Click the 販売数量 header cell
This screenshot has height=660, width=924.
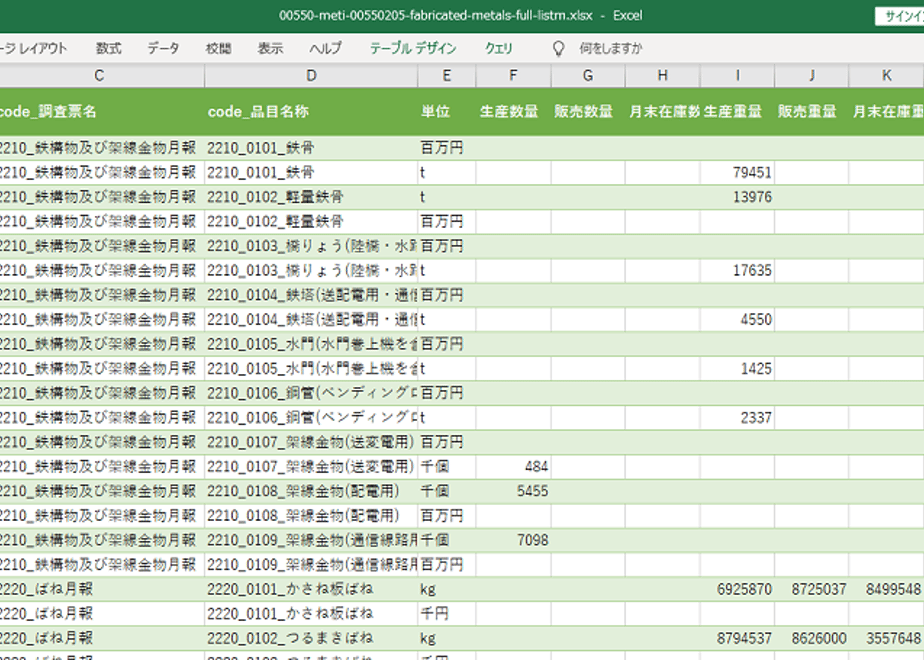588,111
